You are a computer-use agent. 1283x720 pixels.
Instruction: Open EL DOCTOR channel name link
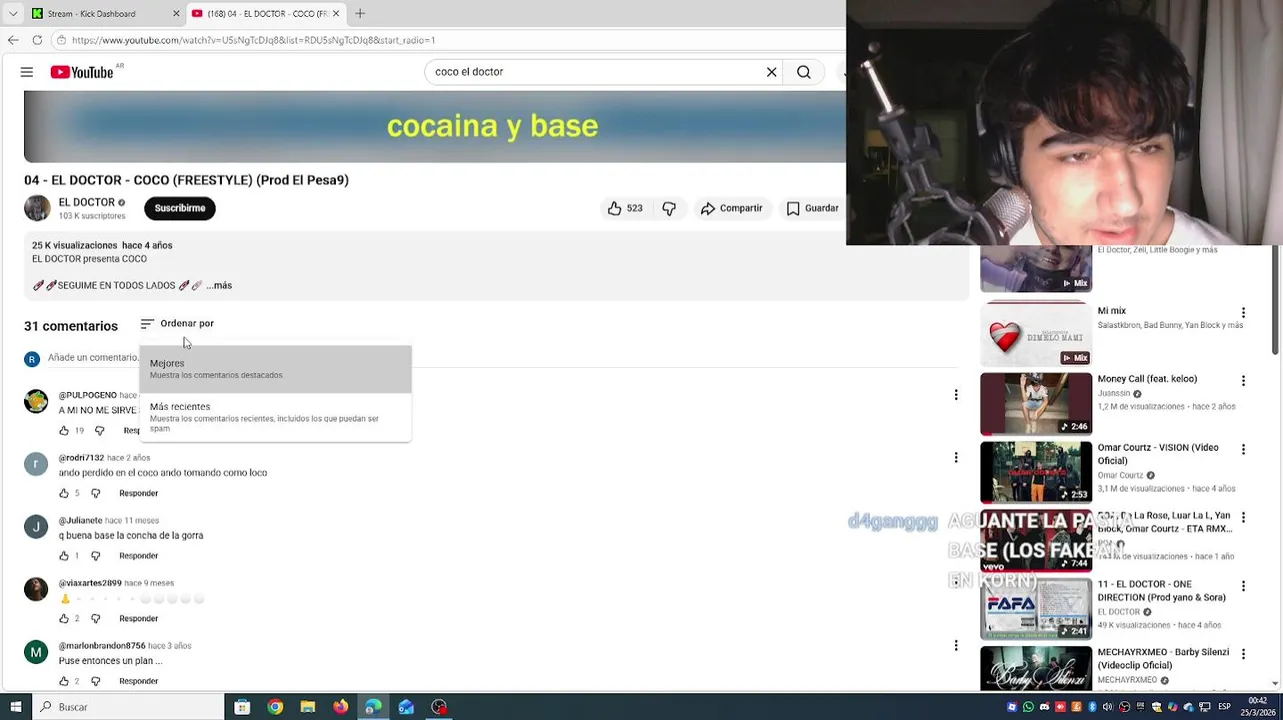[x=87, y=202]
